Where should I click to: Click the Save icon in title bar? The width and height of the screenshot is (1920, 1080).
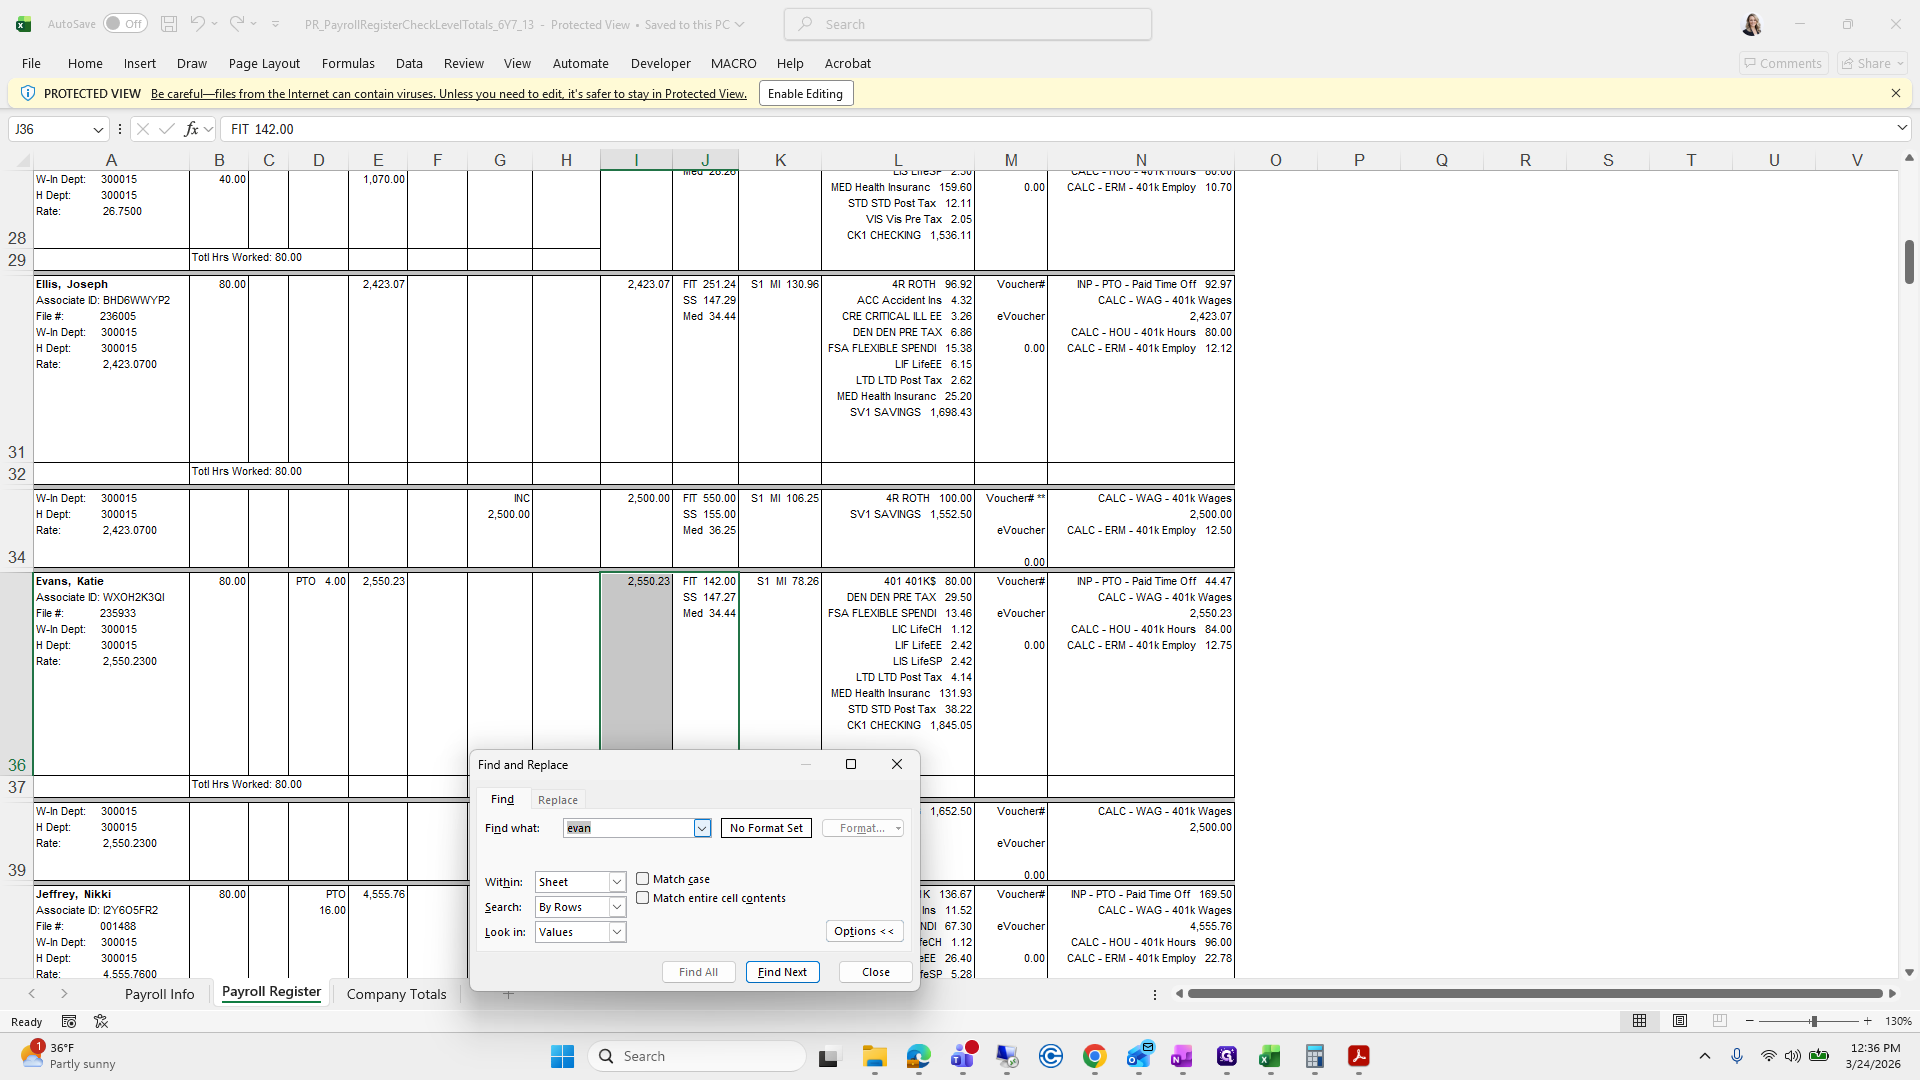[x=169, y=24]
